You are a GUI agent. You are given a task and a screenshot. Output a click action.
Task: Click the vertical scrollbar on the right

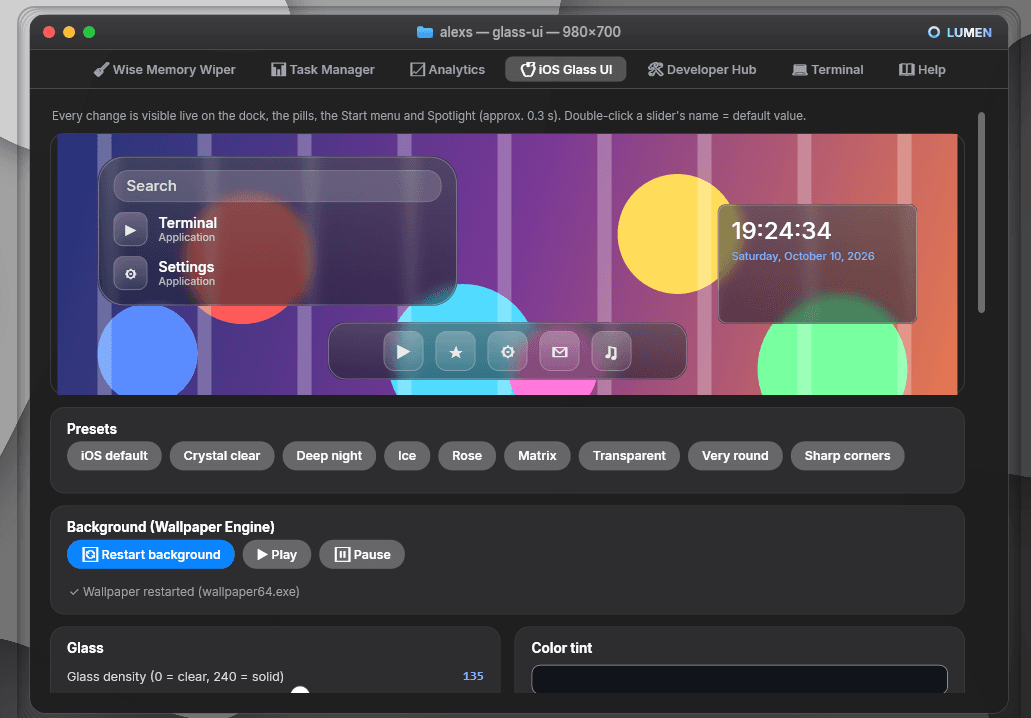pyautogui.click(x=981, y=212)
